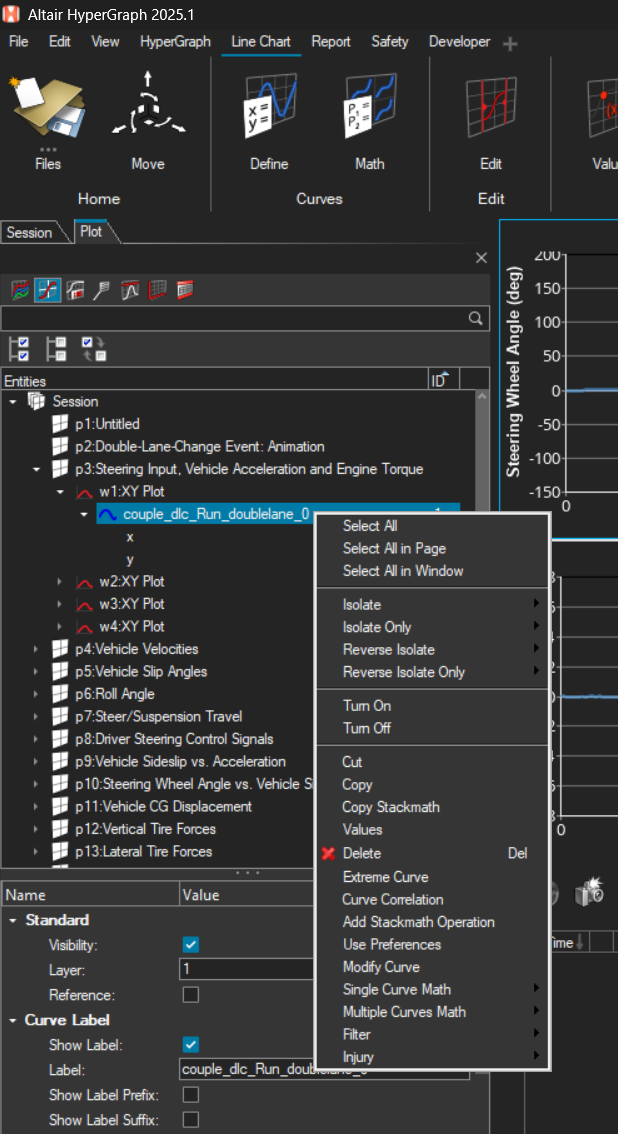Expand the p6:Roll Angle page
The image size is (618, 1134).
tap(37, 694)
